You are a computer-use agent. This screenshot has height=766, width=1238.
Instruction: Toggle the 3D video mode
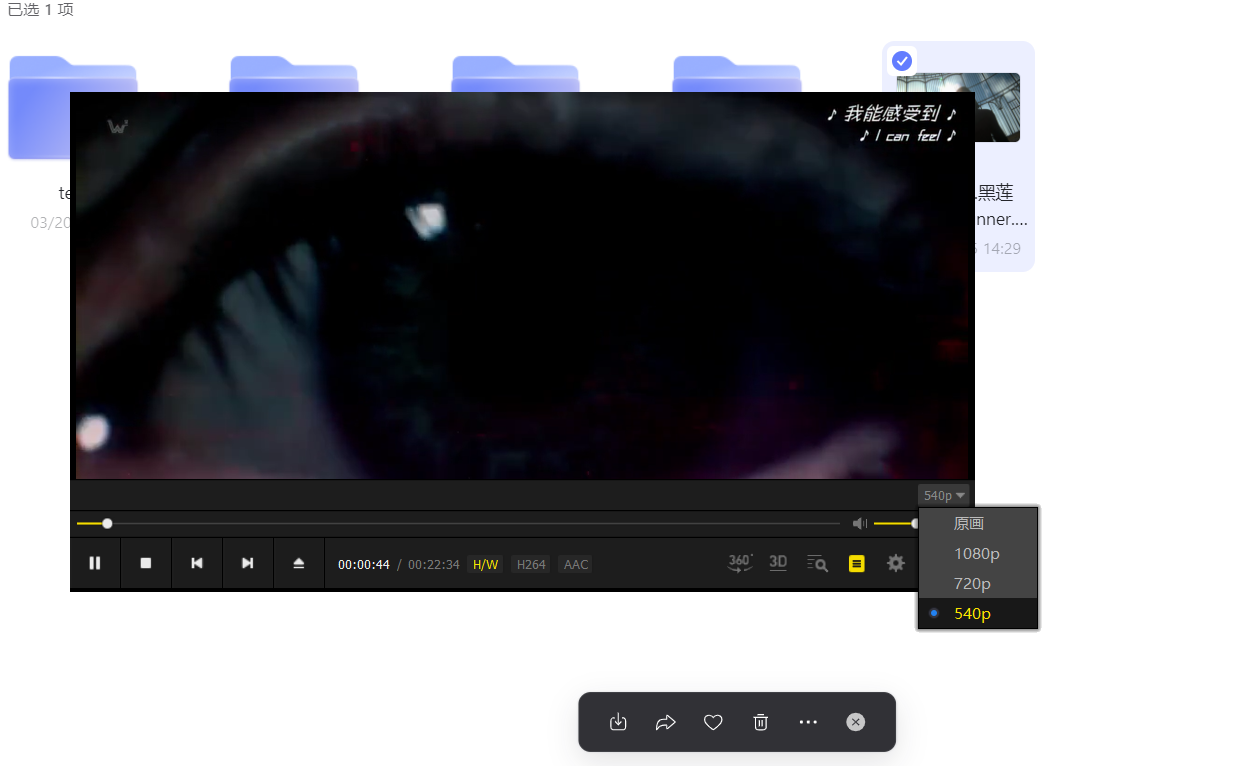778,563
